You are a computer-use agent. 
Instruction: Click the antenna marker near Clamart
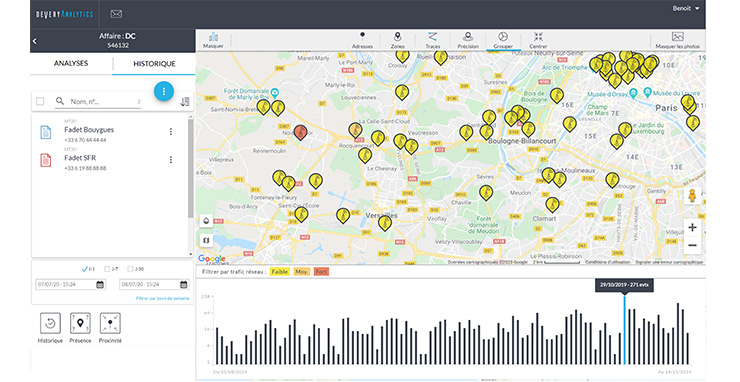552,204
